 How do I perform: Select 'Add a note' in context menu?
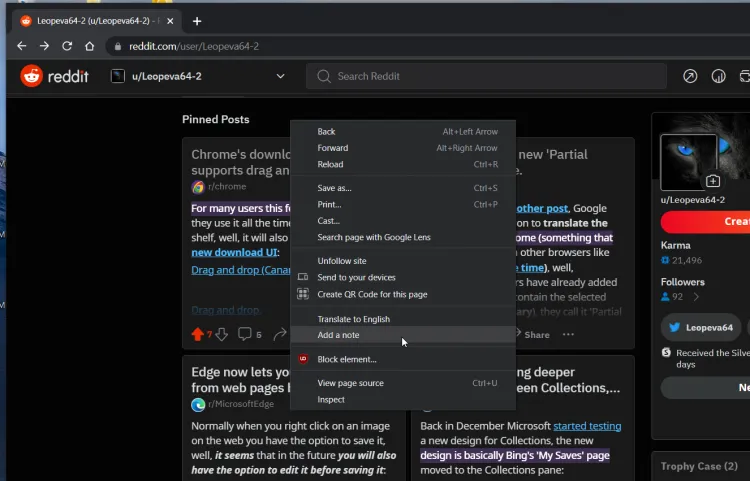[338, 335]
